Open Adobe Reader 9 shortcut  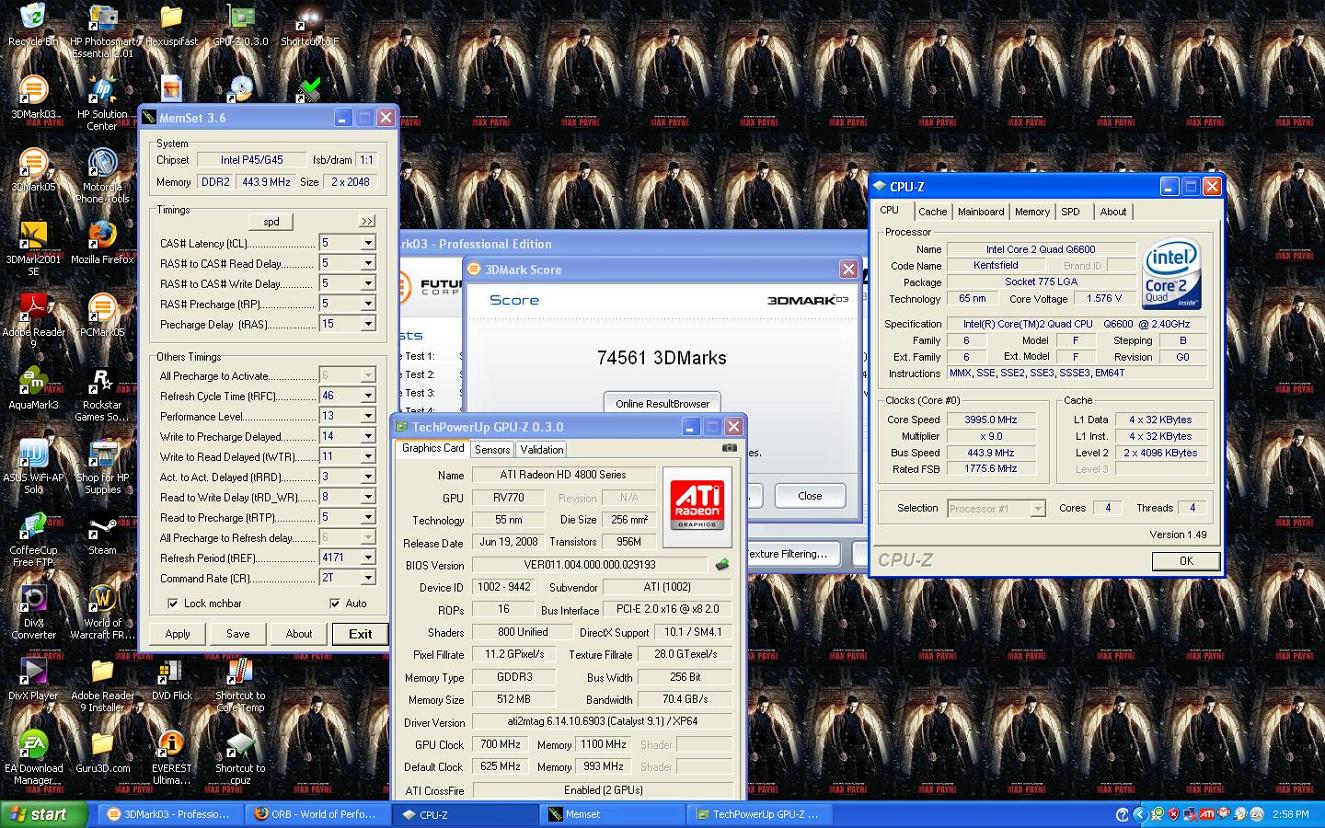click(x=33, y=320)
